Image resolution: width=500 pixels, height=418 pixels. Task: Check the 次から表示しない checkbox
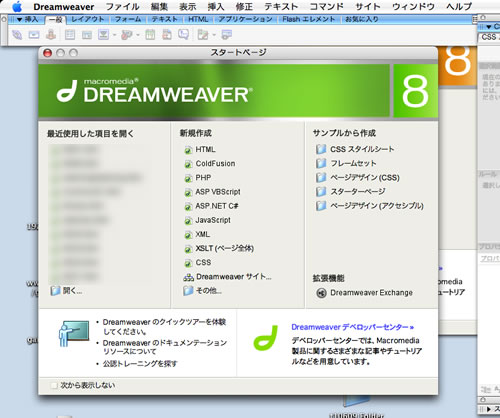click(x=54, y=385)
